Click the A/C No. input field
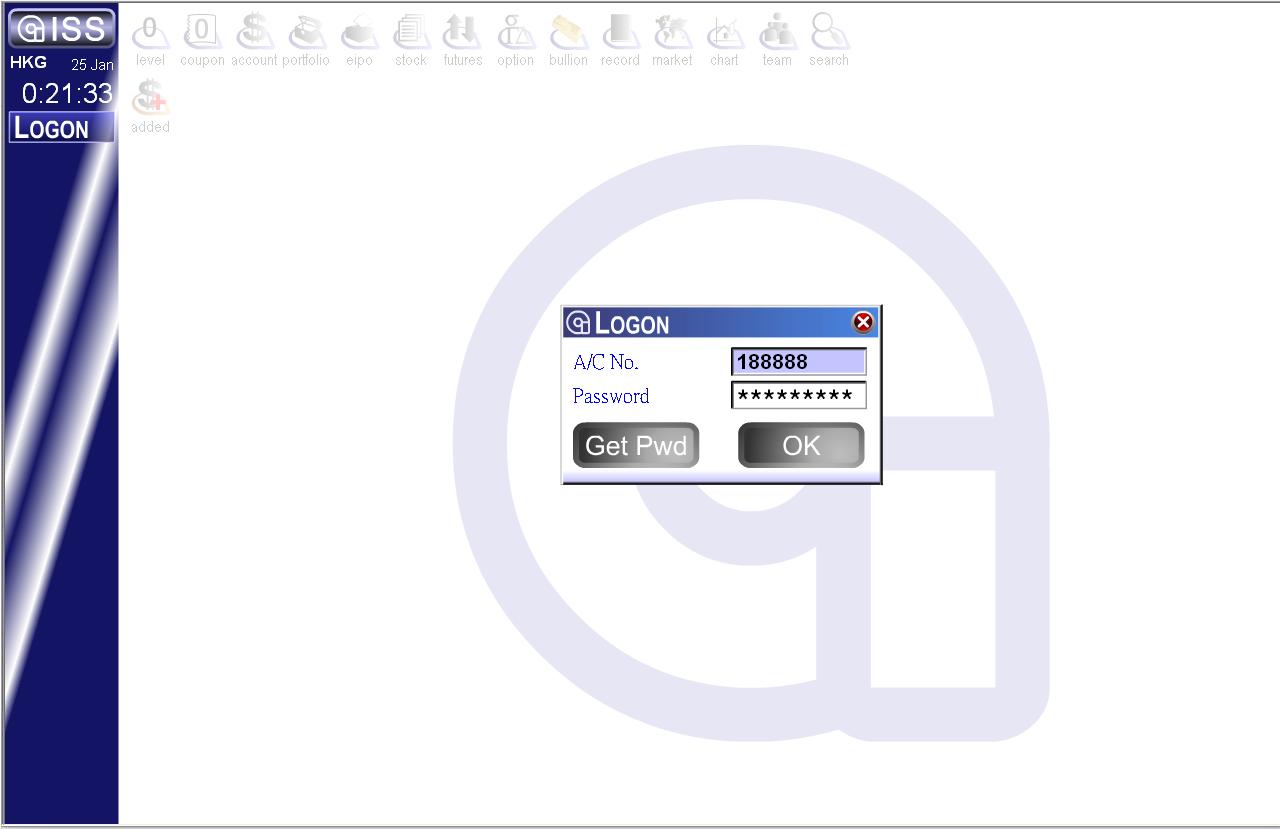 pos(798,362)
